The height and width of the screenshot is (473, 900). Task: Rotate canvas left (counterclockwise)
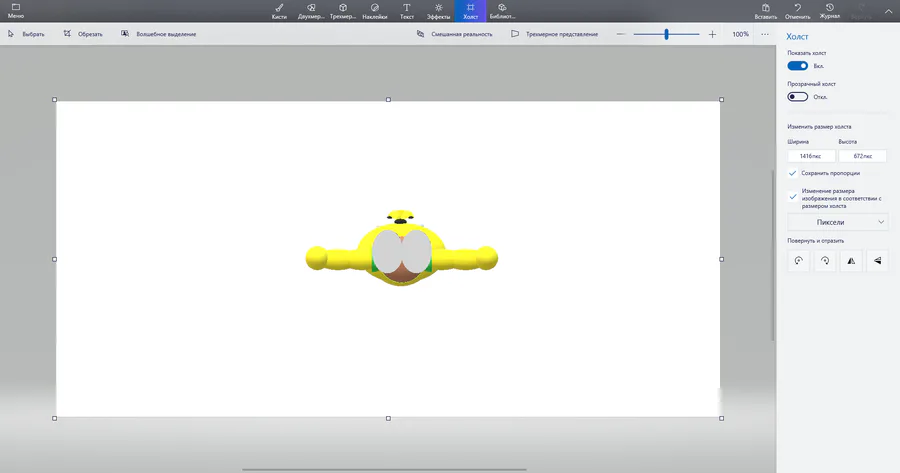[798, 261]
